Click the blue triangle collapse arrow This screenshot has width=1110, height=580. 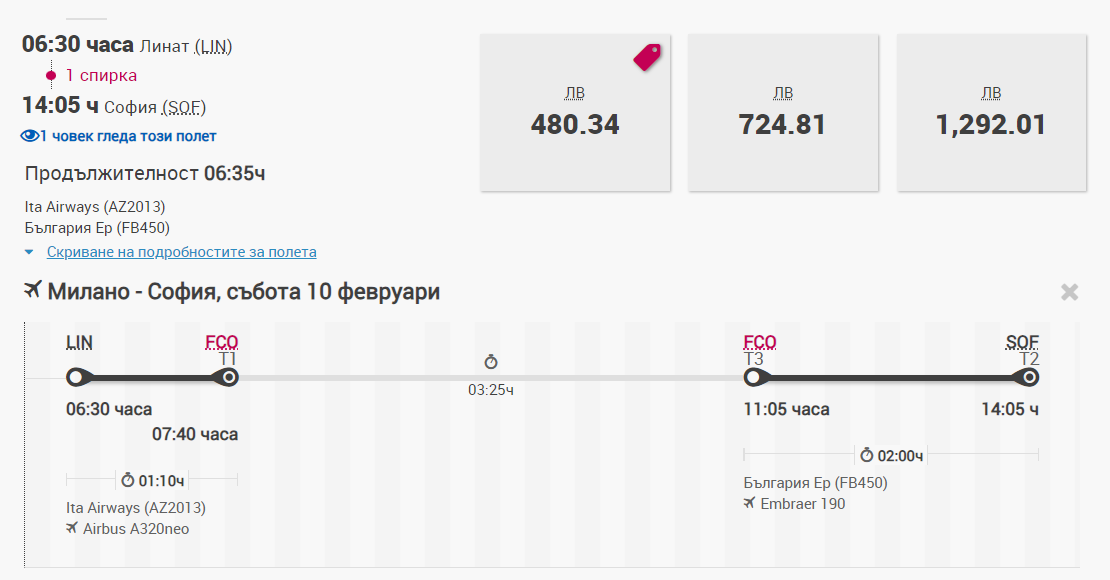click(30, 252)
